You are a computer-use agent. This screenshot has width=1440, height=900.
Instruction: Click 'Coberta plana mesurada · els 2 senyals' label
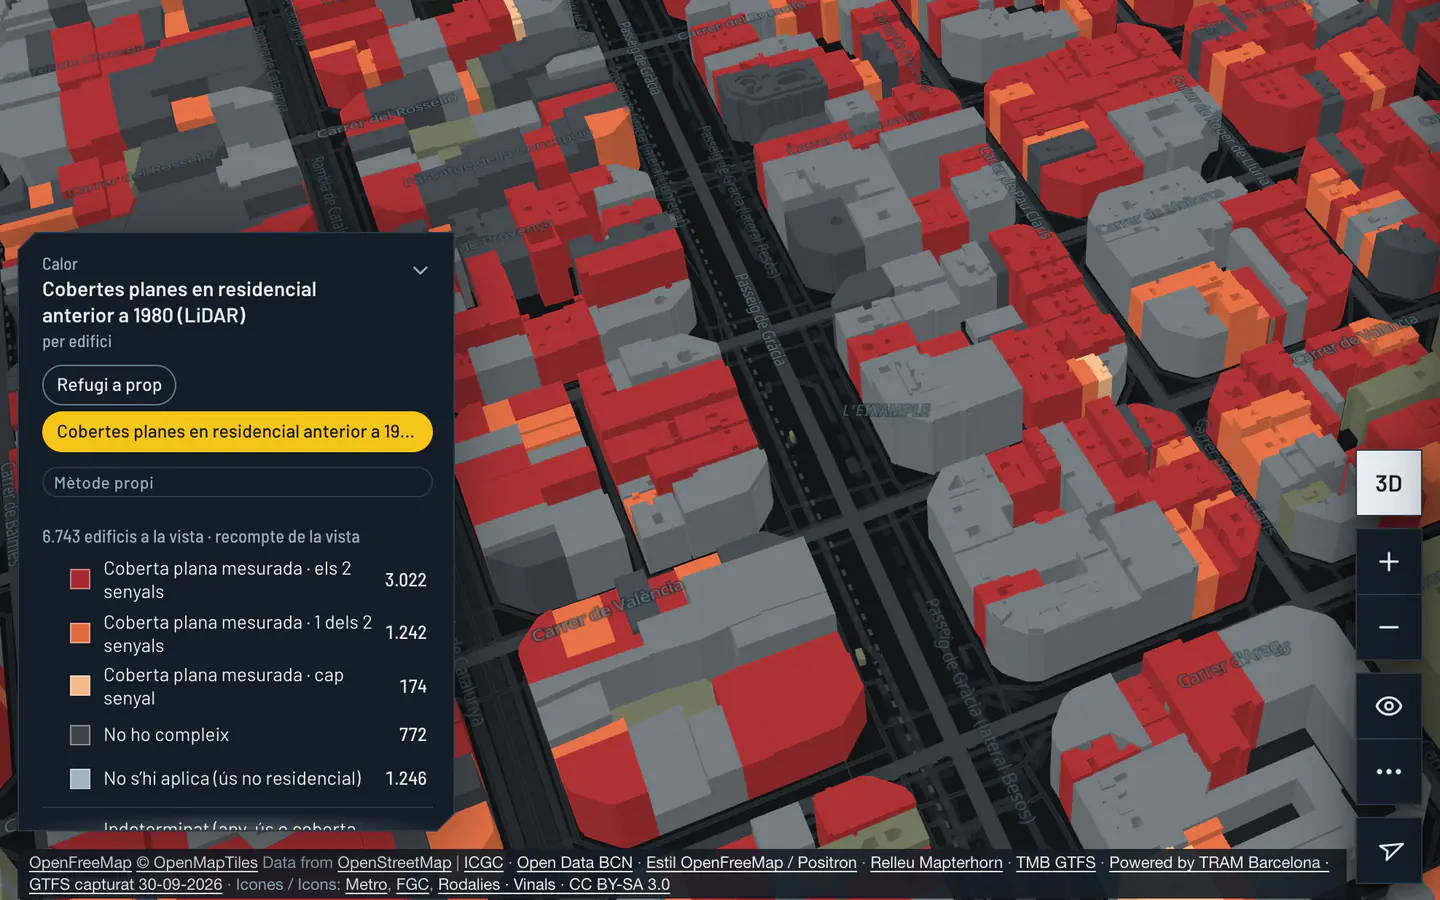pos(227,580)
